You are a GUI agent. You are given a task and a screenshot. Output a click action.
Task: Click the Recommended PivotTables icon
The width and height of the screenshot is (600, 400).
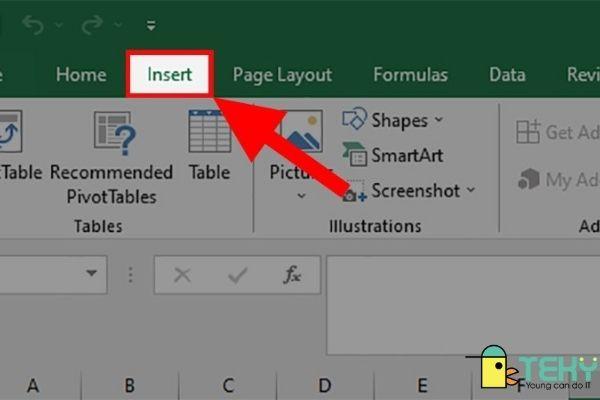pos(114,133)
